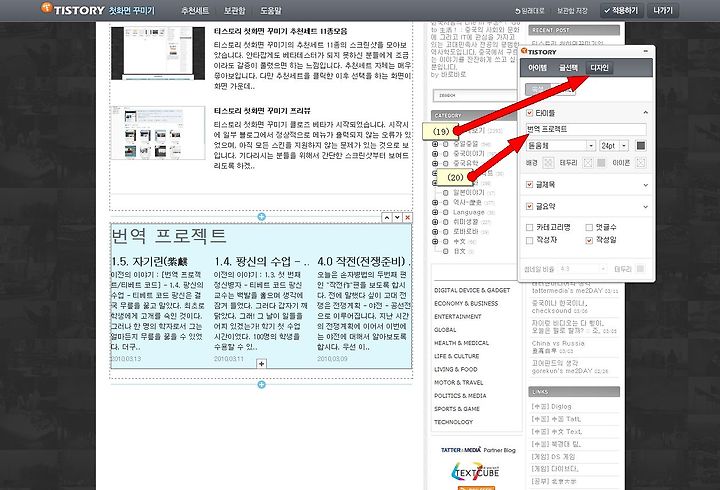Screen dimensions: 720x490
Task: Pick the thumbnail 테두리 color swatch
Action: pyautogui.click(x=640, y=269)
